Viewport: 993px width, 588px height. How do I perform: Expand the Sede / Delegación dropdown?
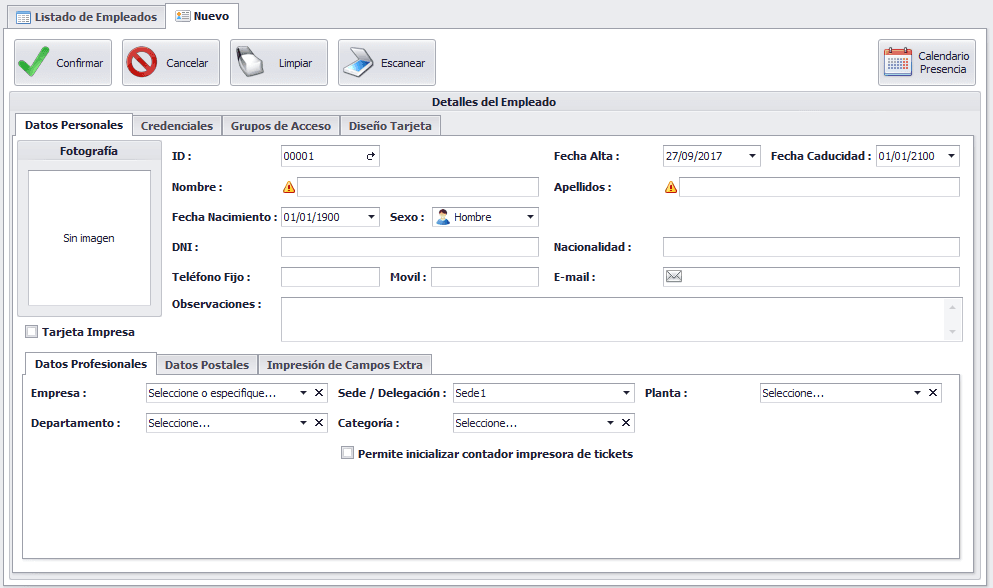tap(626, 393)
